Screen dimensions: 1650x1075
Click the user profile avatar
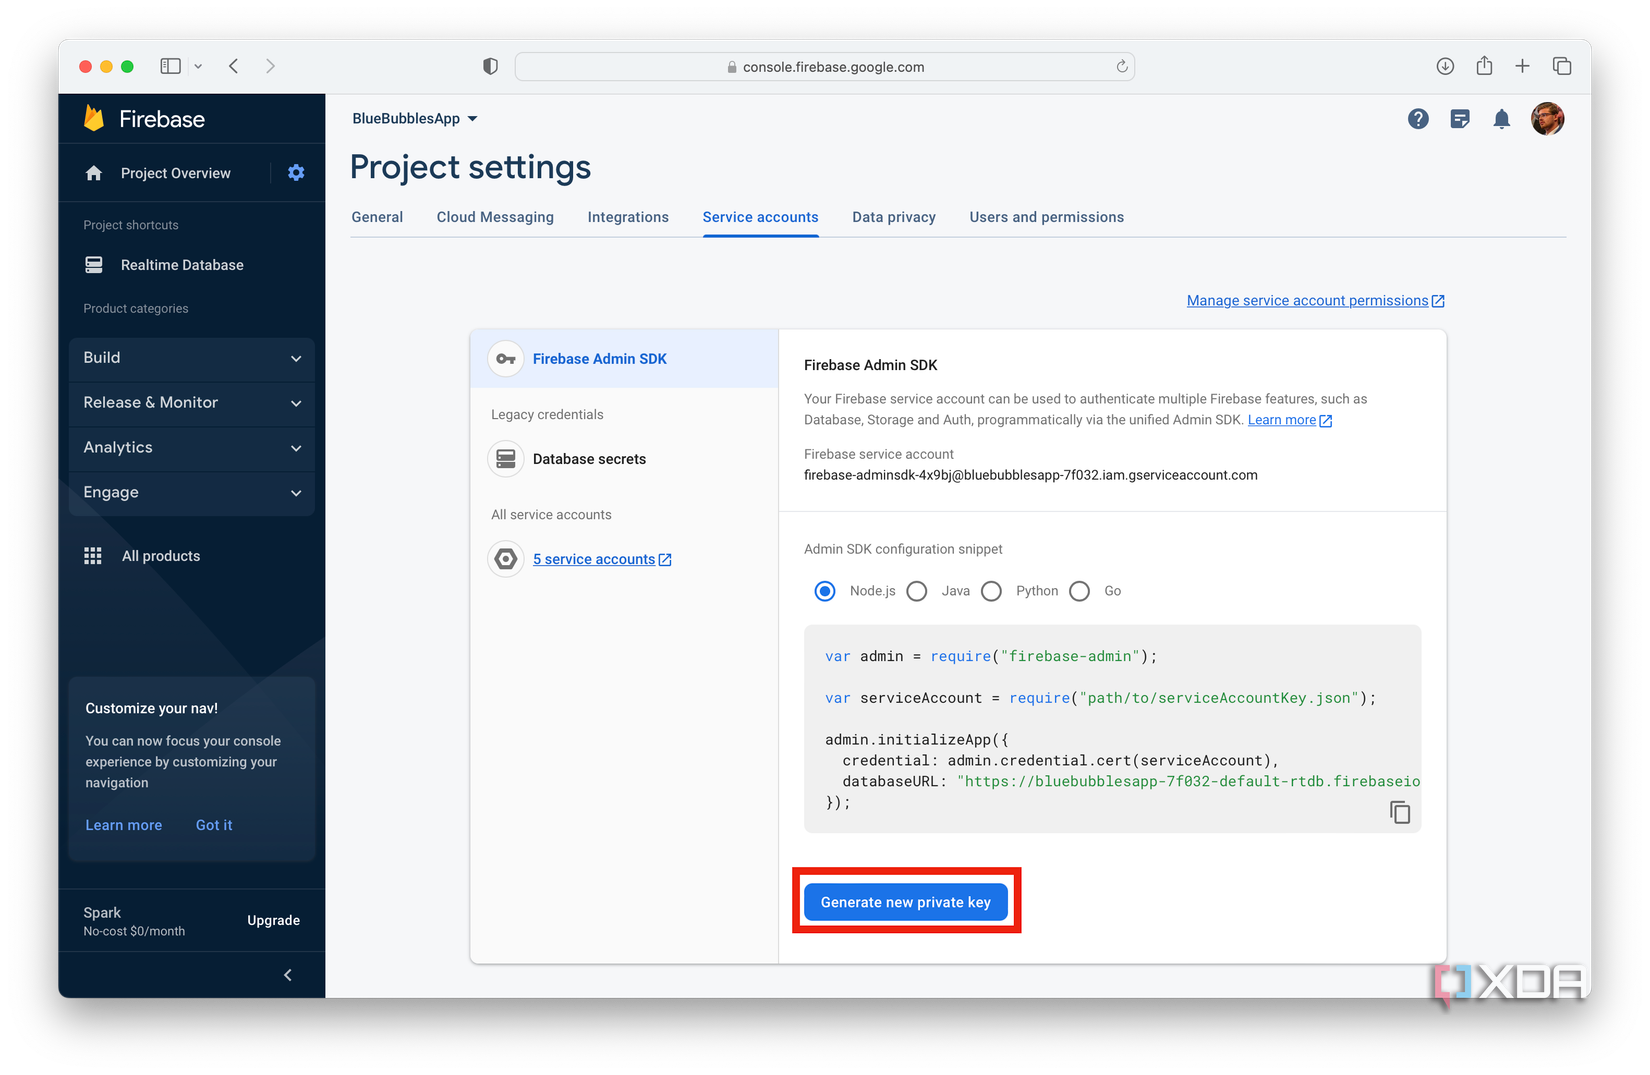point(1547,118)
